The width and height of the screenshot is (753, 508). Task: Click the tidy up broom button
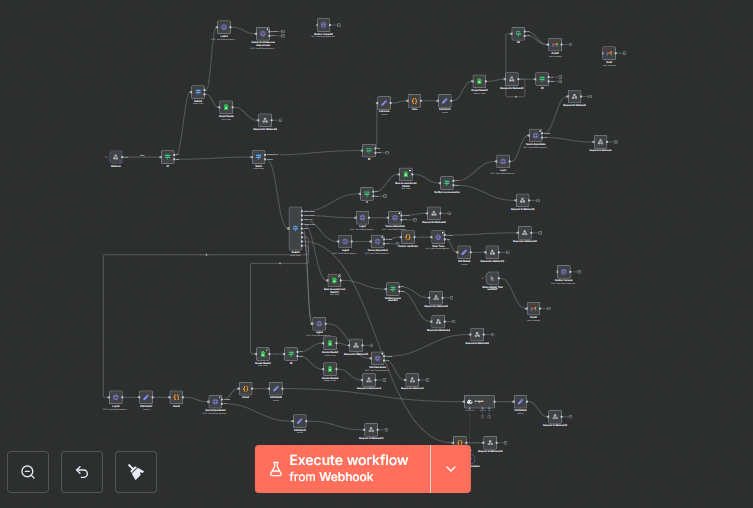(x=136, y=472)
